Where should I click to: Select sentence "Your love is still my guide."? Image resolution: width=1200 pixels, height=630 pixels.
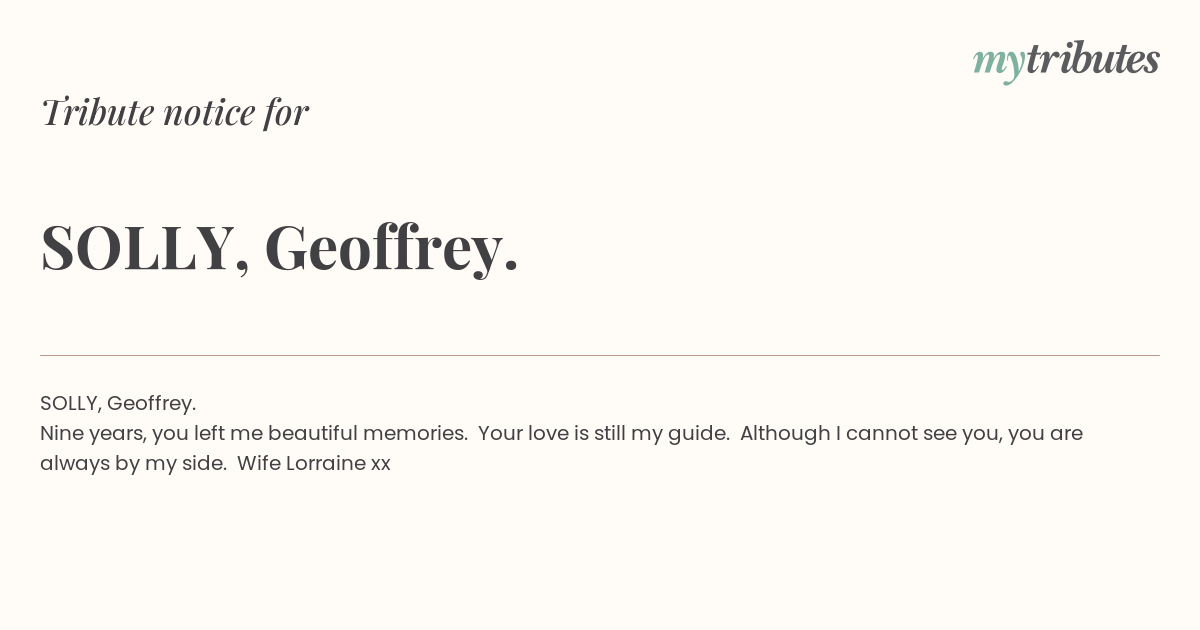coord(604,433)
